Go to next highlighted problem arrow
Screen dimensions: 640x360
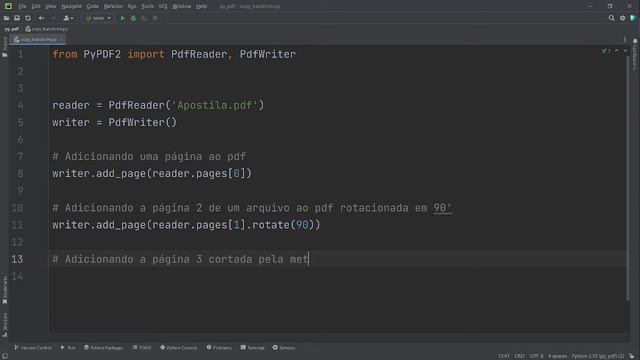pyautogui.click(x=625, y=51)
